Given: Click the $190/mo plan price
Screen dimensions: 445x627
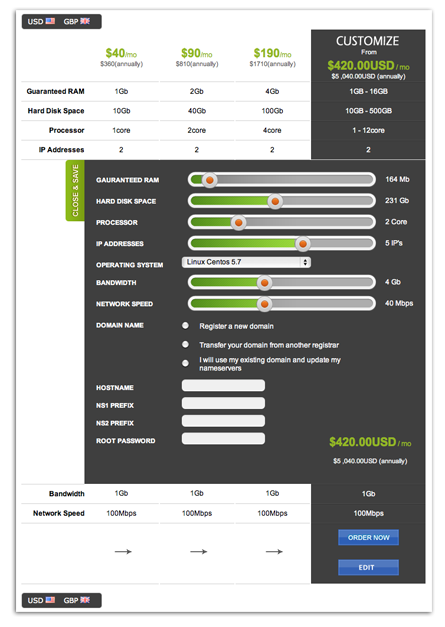Looking at the screenshot, I should (x=272, y=53).
